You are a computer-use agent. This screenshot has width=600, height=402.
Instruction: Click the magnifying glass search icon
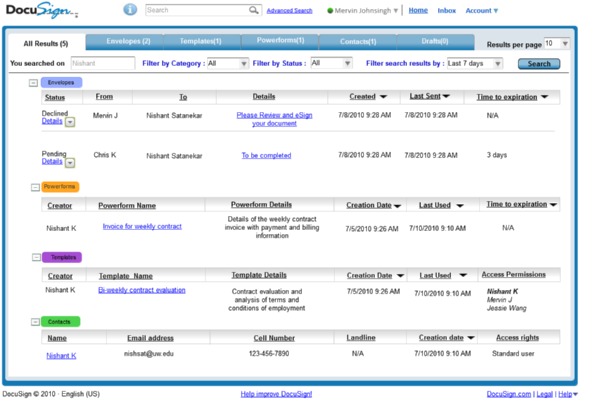click(254, 10)
